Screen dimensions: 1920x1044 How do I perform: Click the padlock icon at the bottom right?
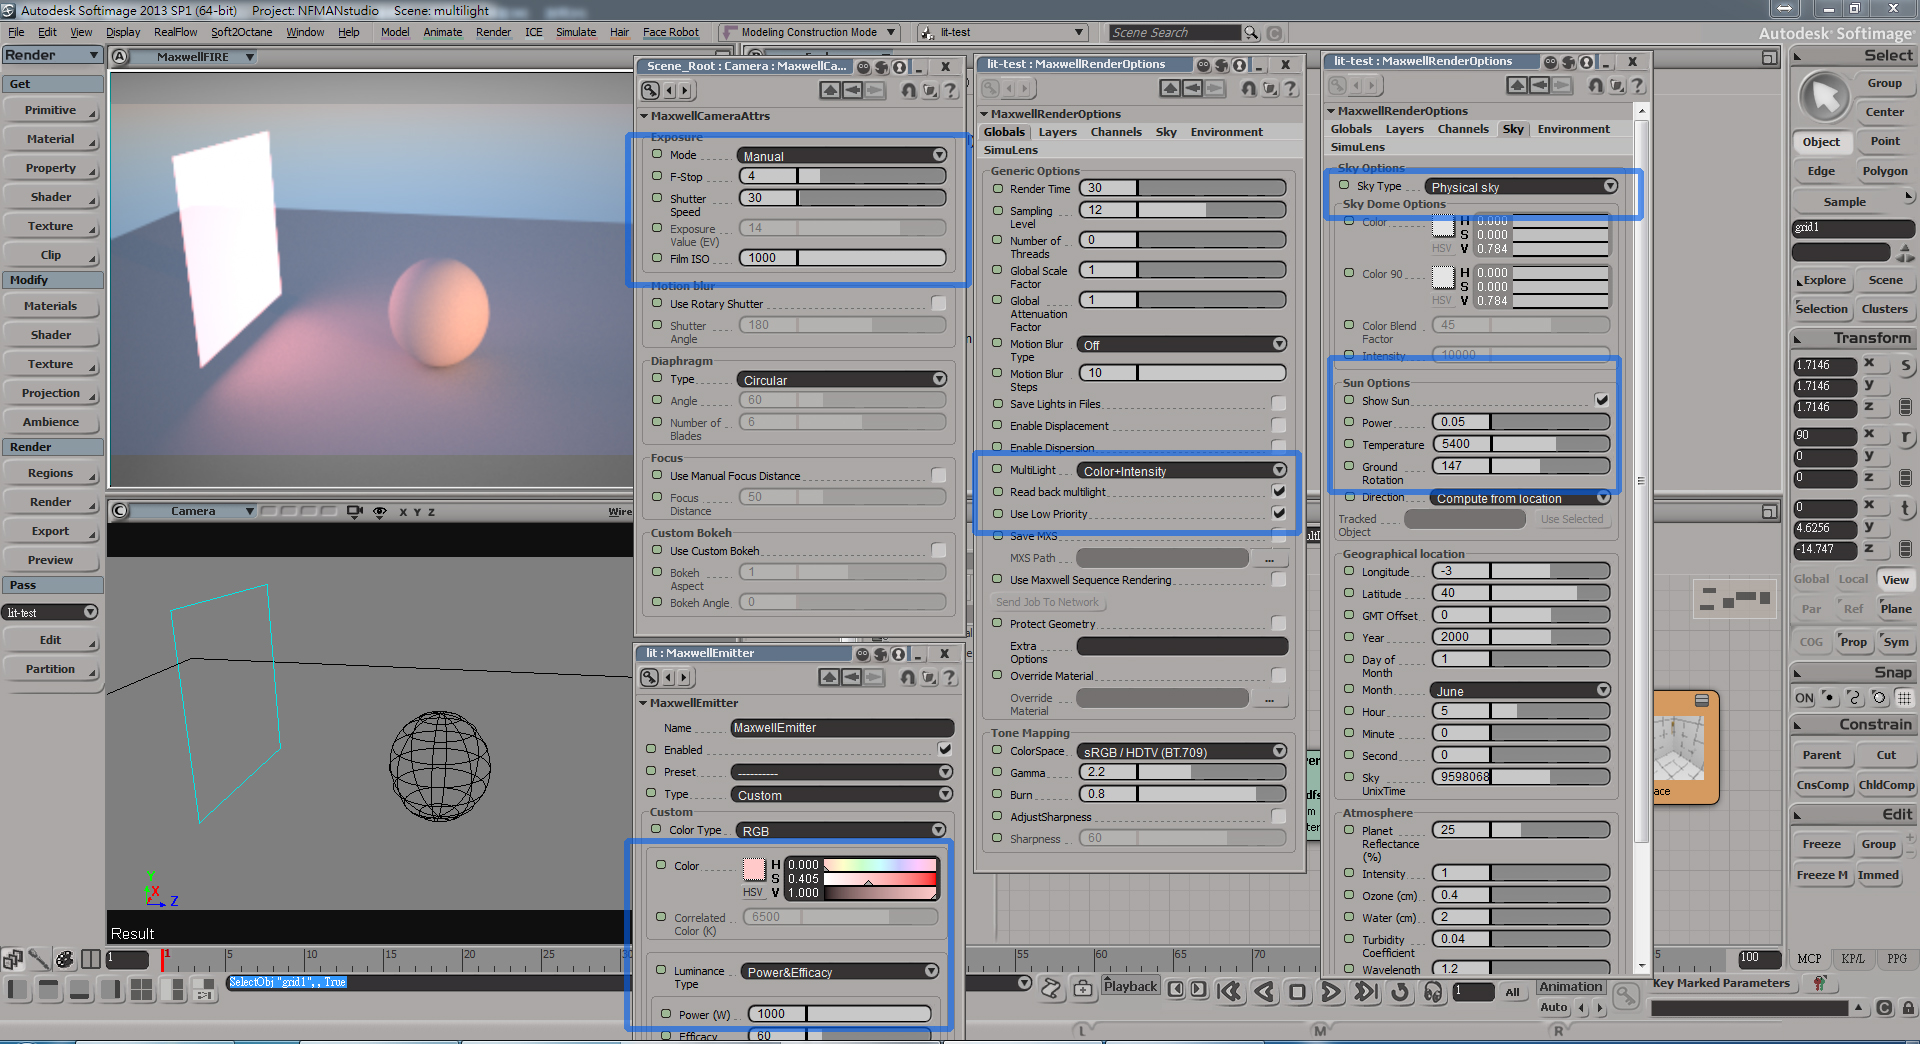coord(1908,1008)
